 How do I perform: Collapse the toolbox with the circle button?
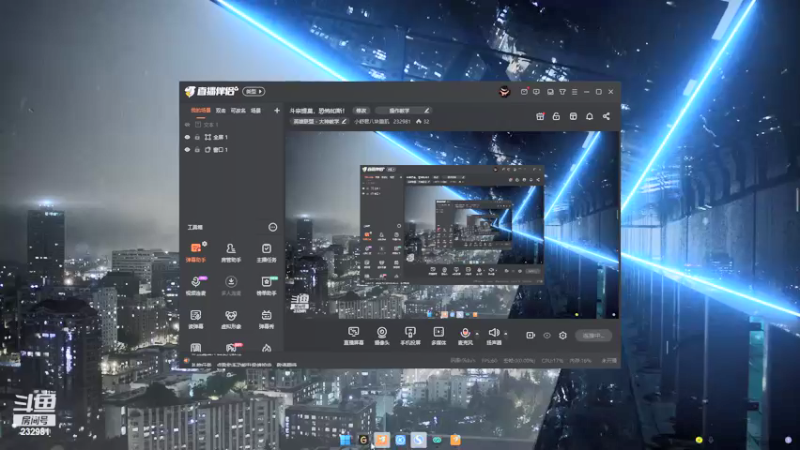pyautogui.click(x=272, y=227)
